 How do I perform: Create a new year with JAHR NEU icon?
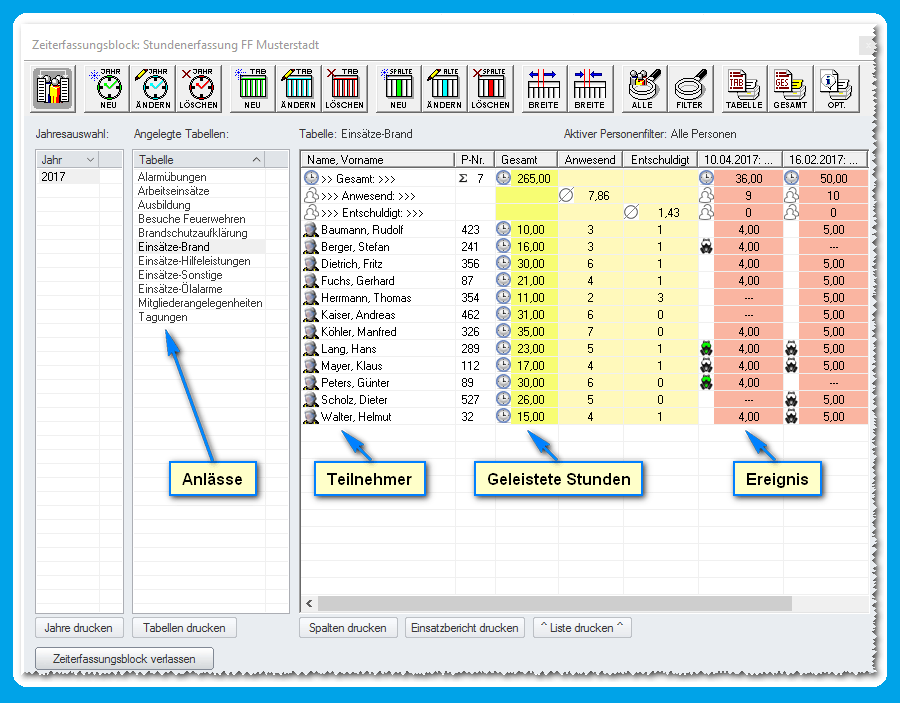[x=106, y=88]
